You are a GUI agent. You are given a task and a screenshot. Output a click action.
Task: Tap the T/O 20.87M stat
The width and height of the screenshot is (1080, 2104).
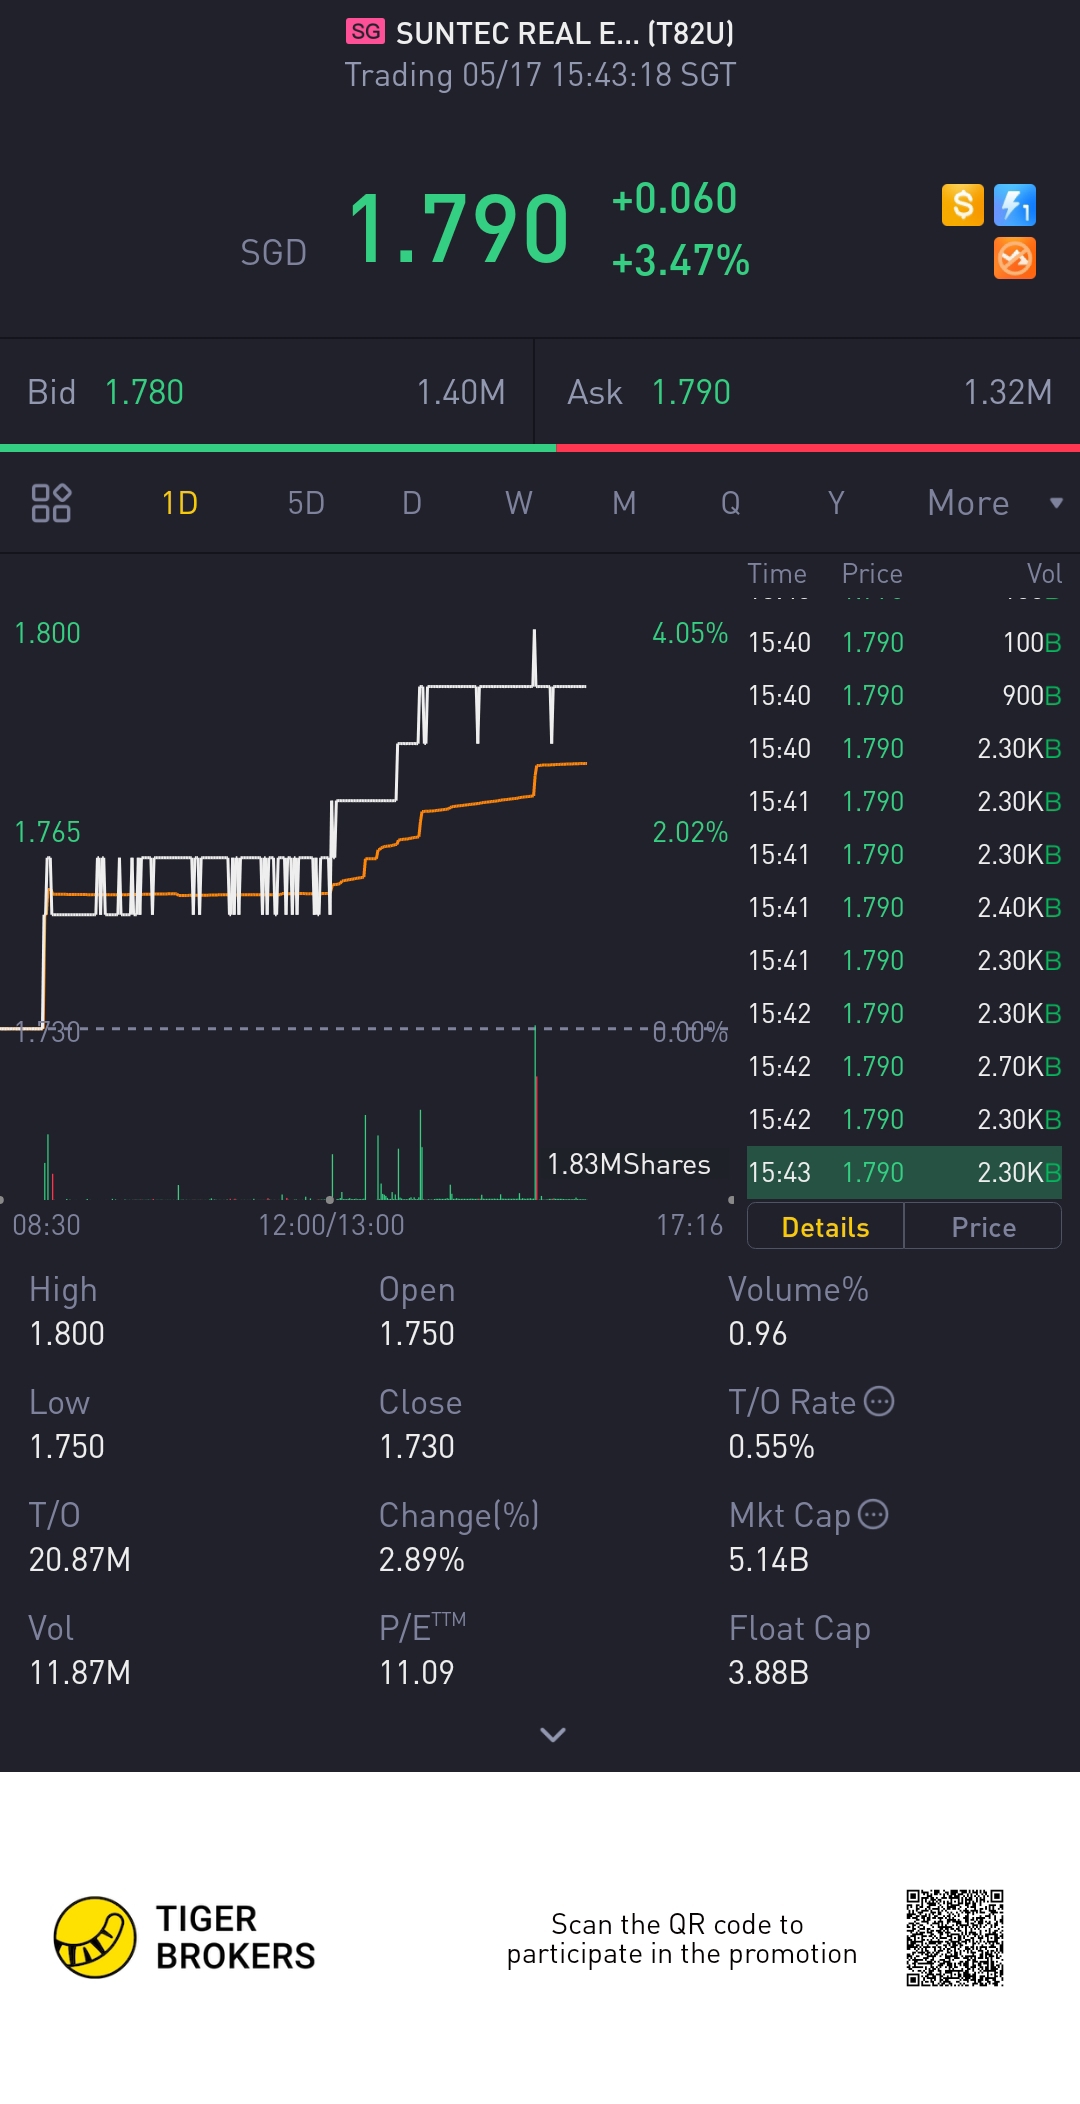[80, 1537]
